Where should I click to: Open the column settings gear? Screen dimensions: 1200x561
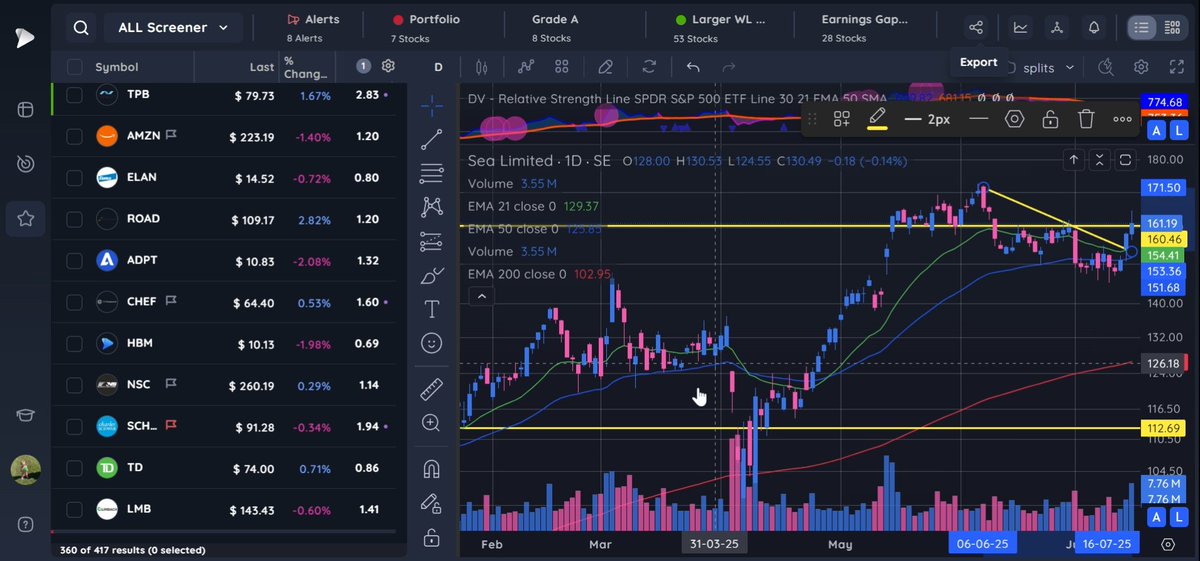click(x=389, y=66)
